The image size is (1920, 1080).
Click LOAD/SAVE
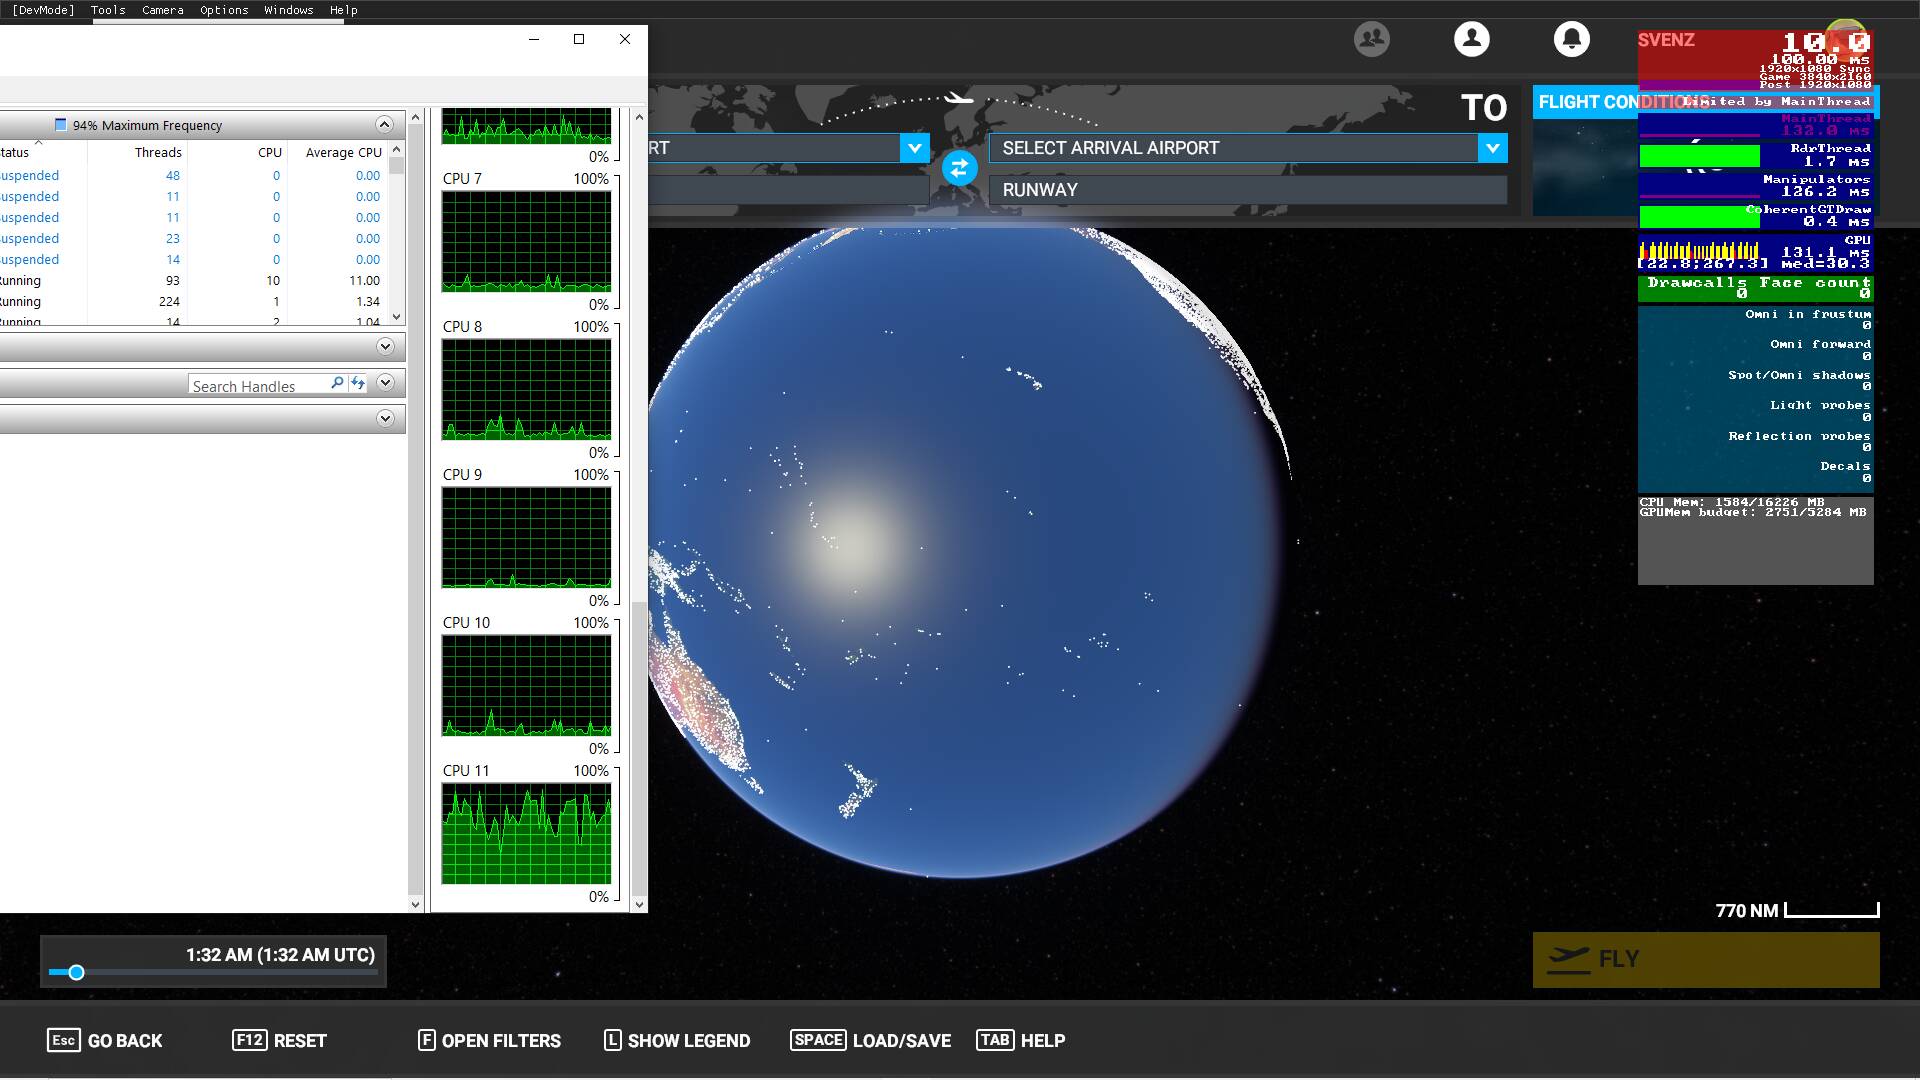870,1040
